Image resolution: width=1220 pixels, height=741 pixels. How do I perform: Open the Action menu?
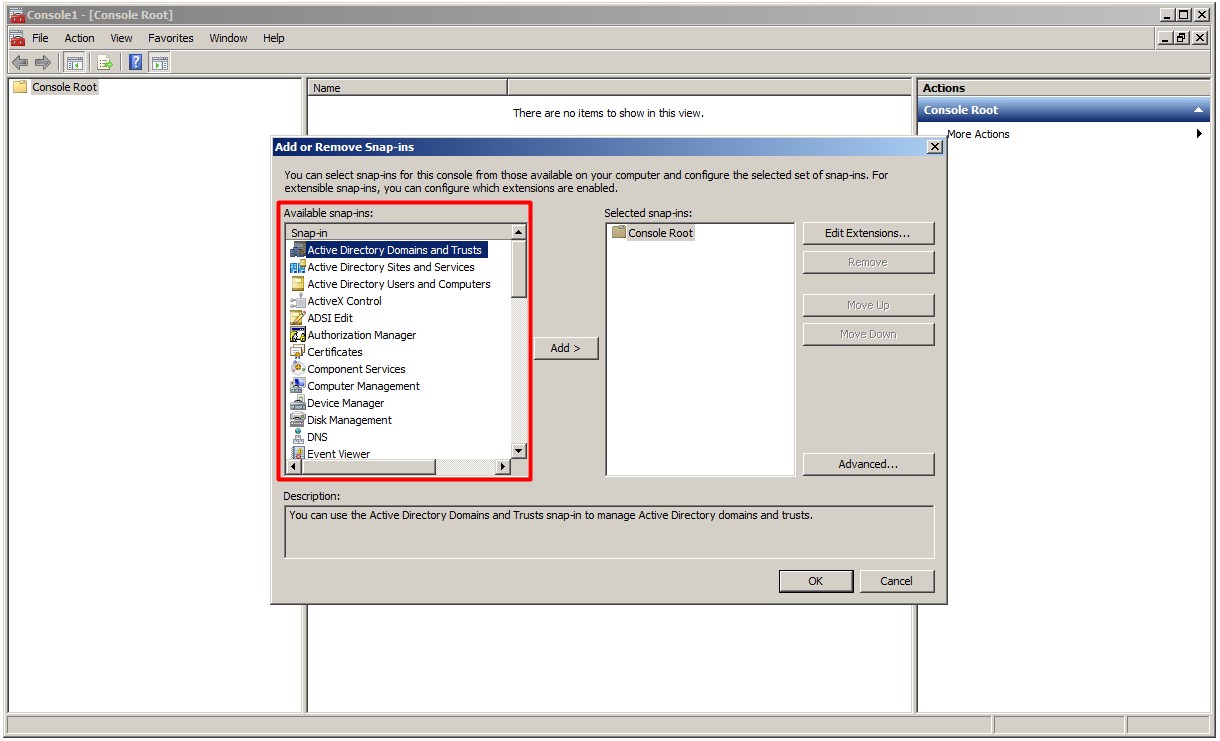point(79,38)
